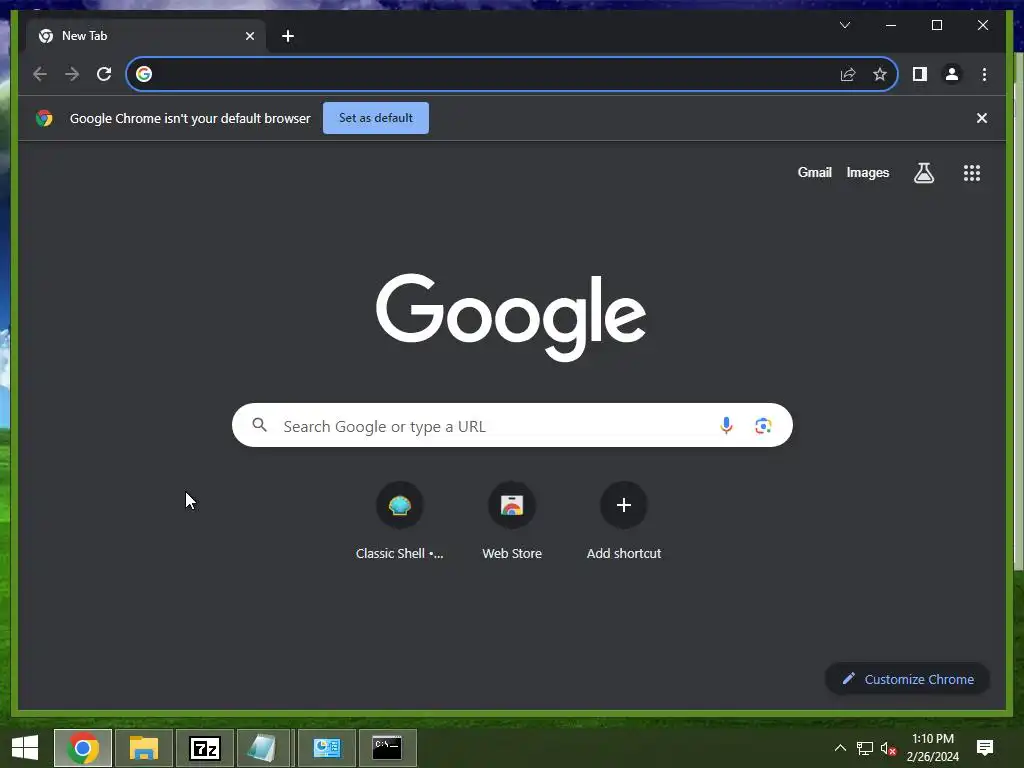Dismiss the default browser infobar
This screenshot has width=1024, height=768.
pyautogui.click(x=982, y=118)
